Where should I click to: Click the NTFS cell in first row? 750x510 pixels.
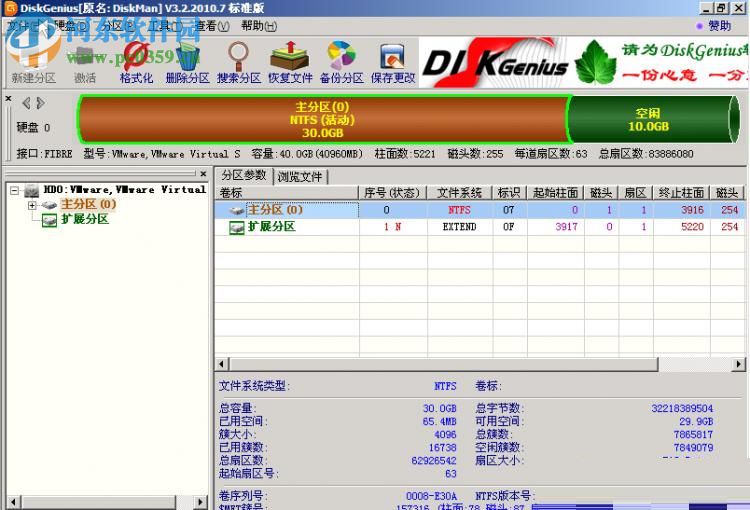[x=459, y=210]
